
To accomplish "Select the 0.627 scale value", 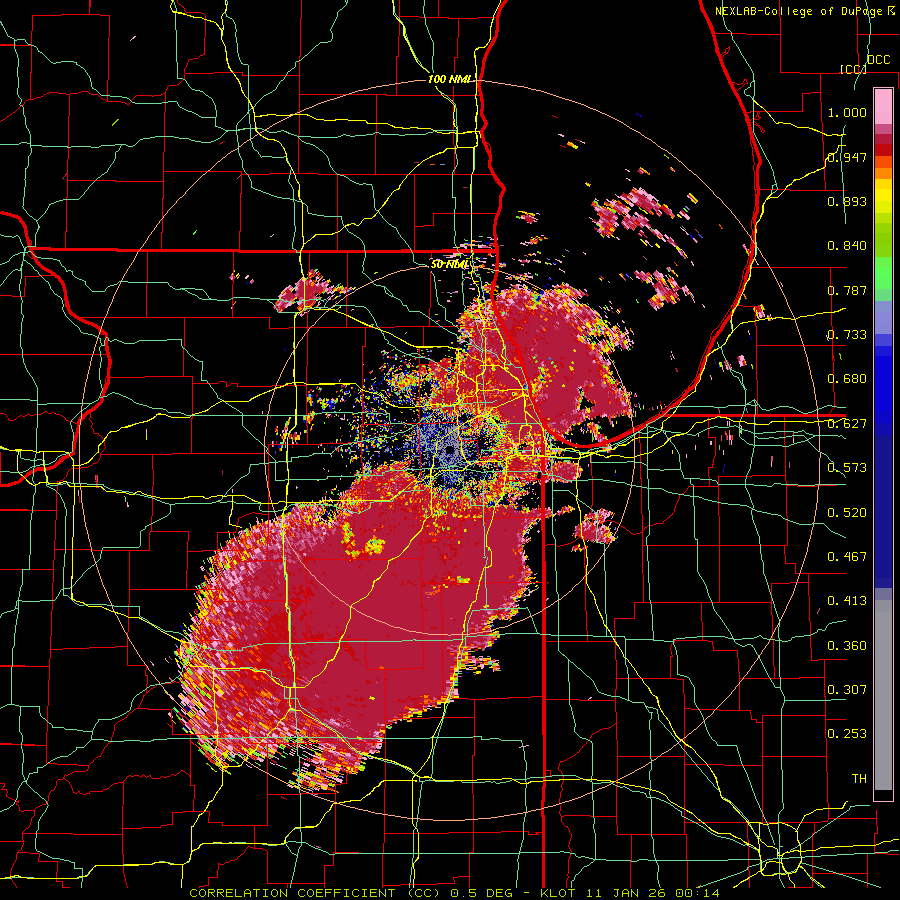I will click(847, 424).
